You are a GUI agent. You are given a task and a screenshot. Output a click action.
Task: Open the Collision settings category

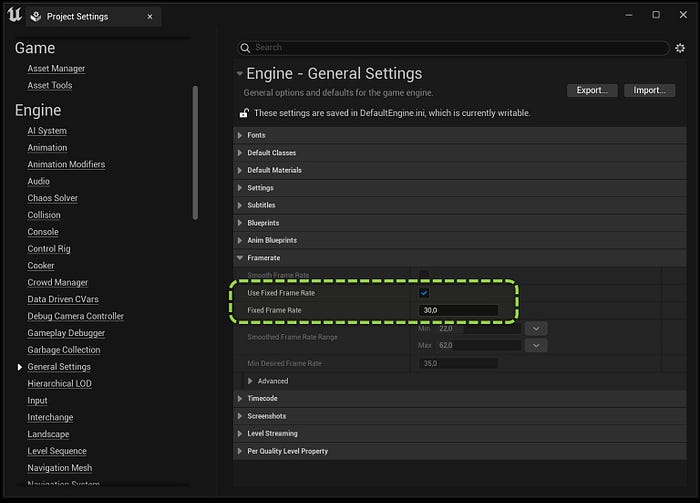[x=44, y=215]
